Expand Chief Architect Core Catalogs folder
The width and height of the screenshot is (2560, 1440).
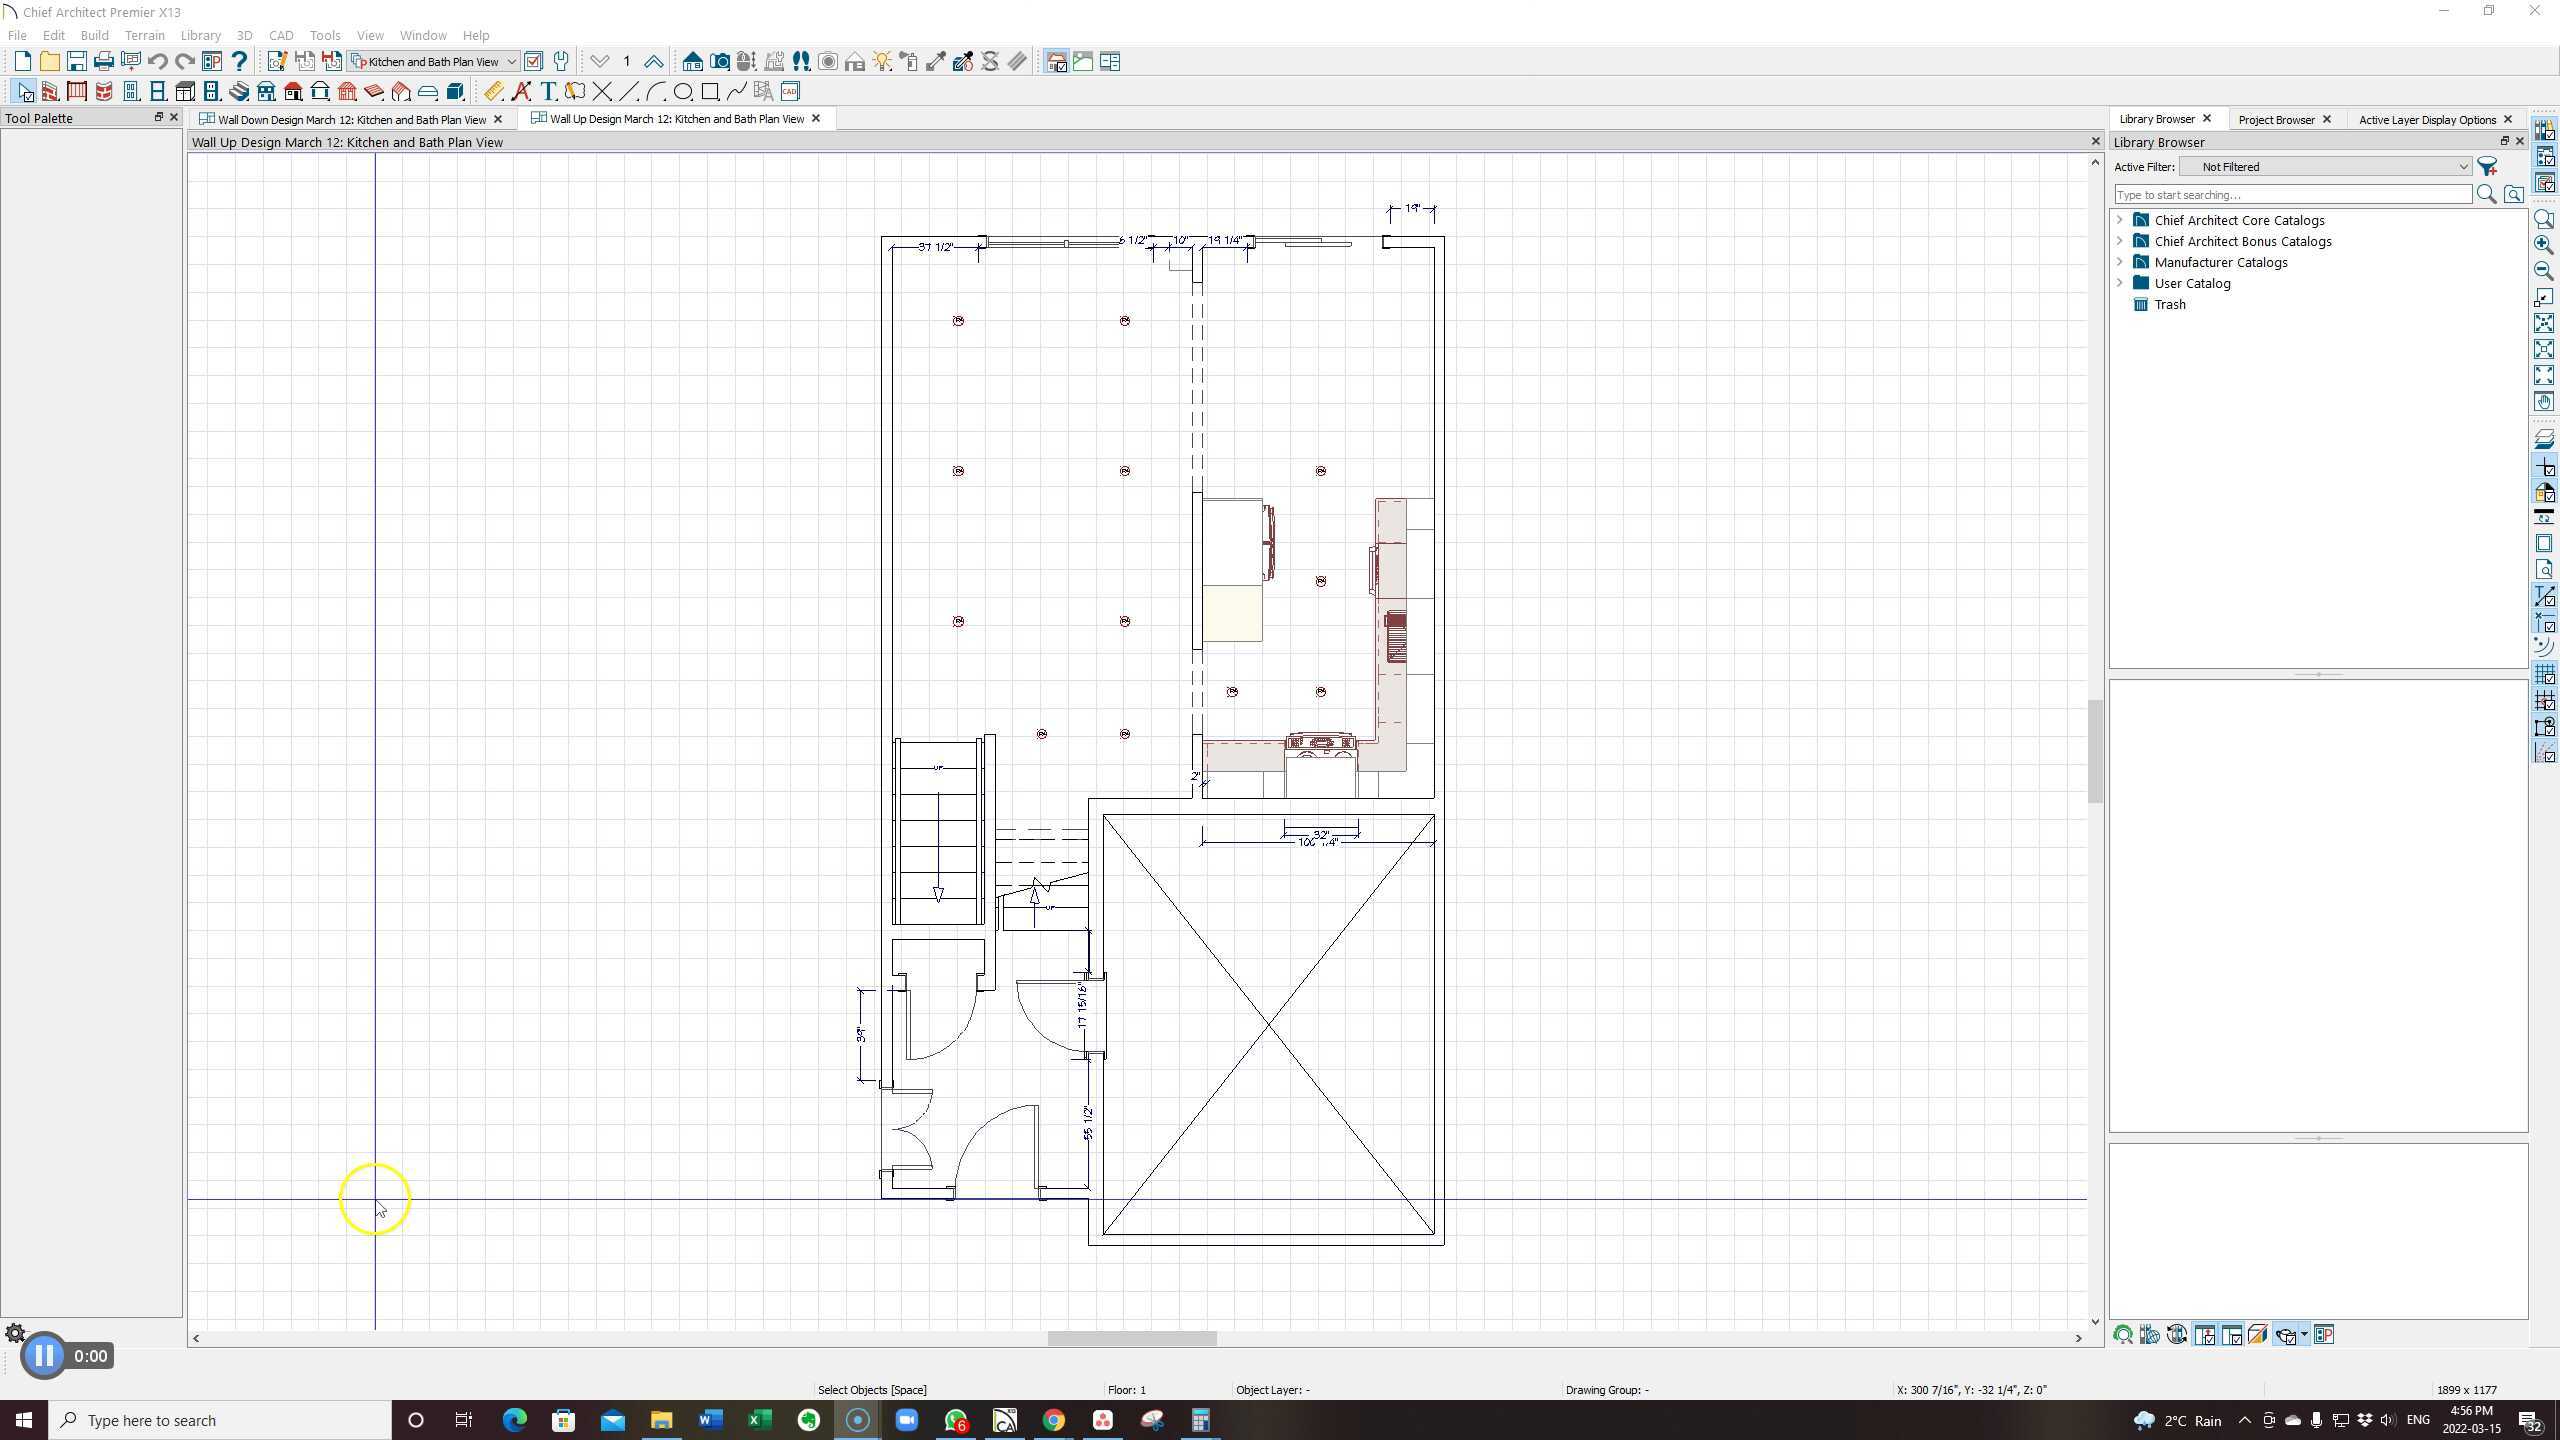coord(2119,220)
